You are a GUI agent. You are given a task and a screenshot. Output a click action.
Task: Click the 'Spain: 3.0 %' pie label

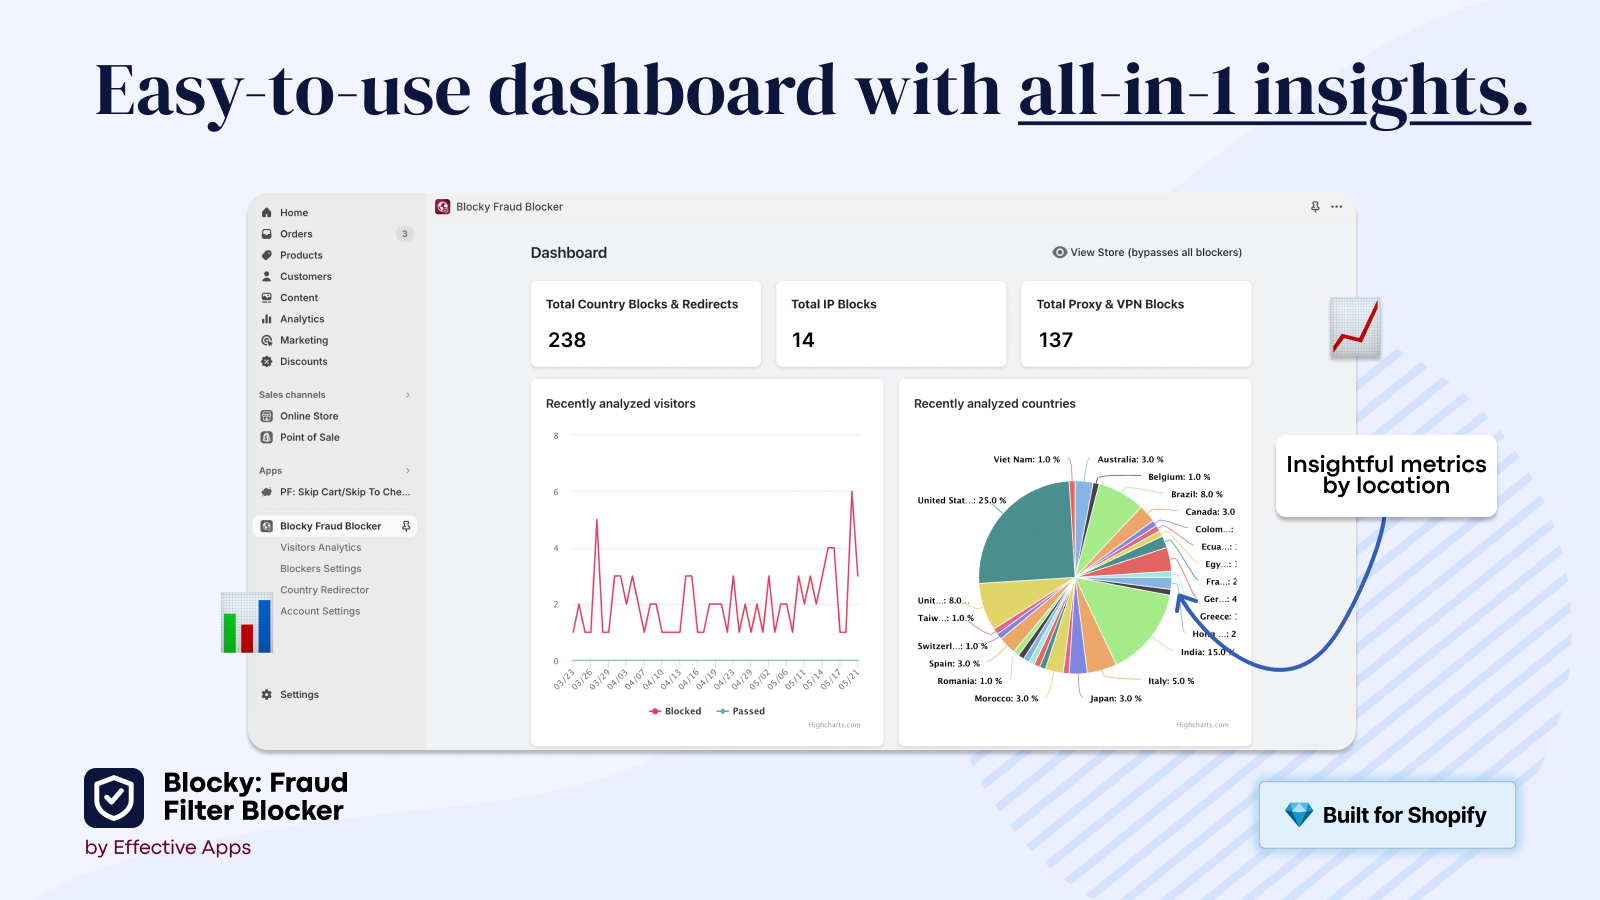pos(954,664)
